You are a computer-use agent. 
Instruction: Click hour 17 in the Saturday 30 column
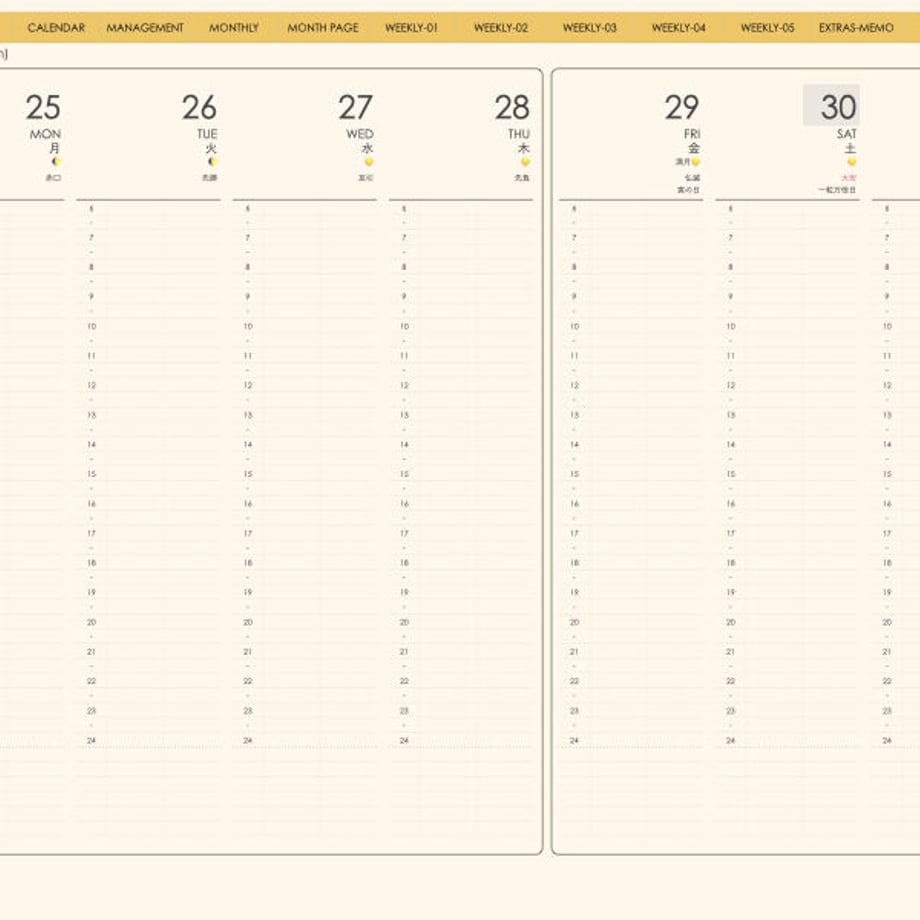click(x=730, y=533)
